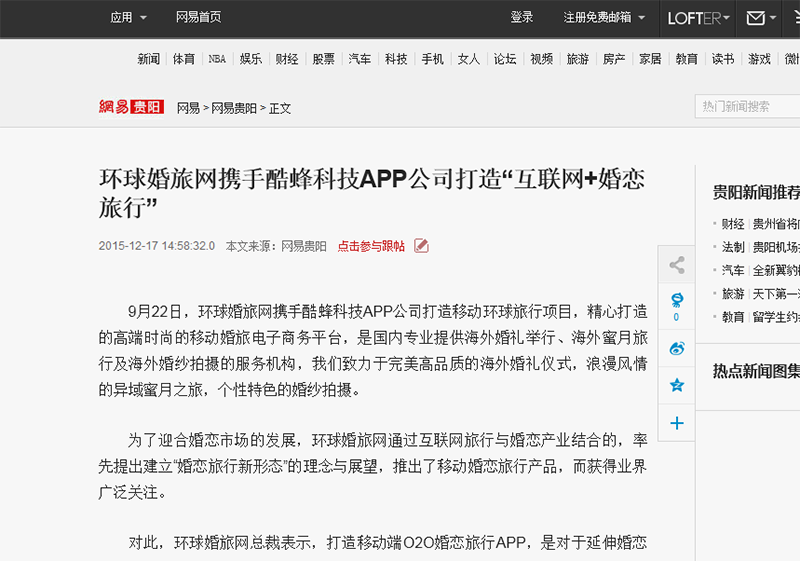The width and height of the screenshot is (800, 561).
Task: Click the article headline 环球婚旅网携手酷蜂科技
Action: 372,193
